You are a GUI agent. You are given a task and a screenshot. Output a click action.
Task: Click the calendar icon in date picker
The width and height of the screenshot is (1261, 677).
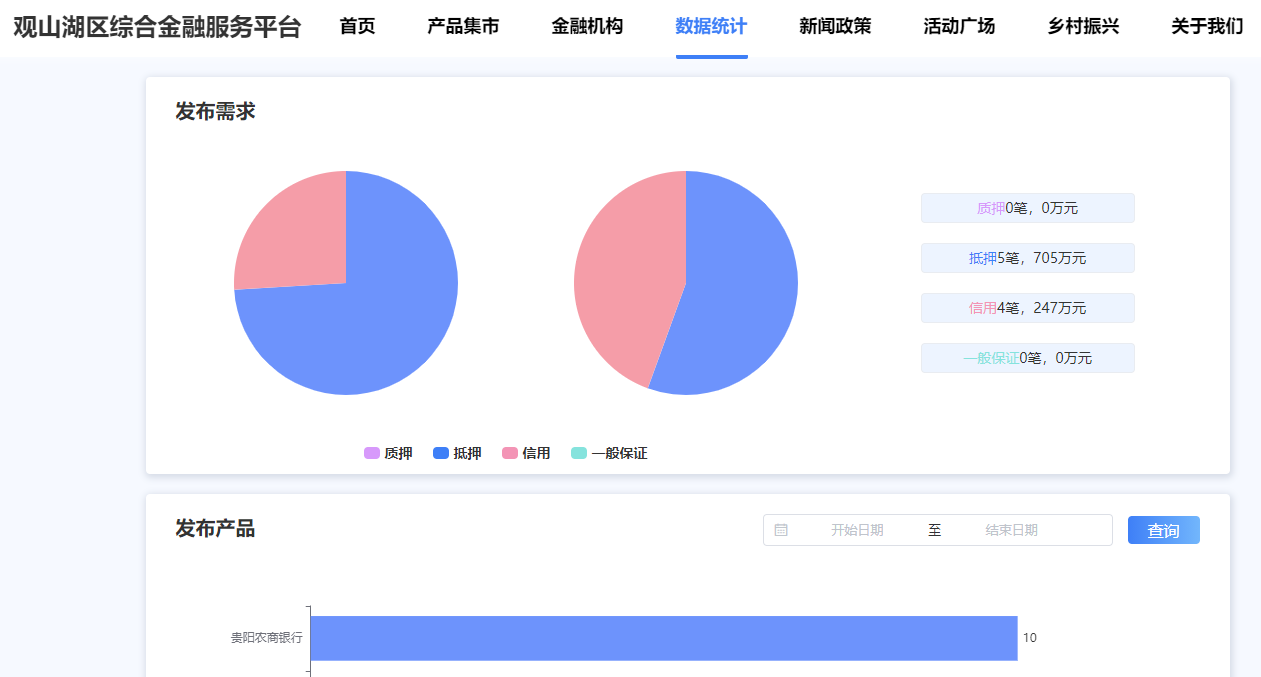coord(781,530)
